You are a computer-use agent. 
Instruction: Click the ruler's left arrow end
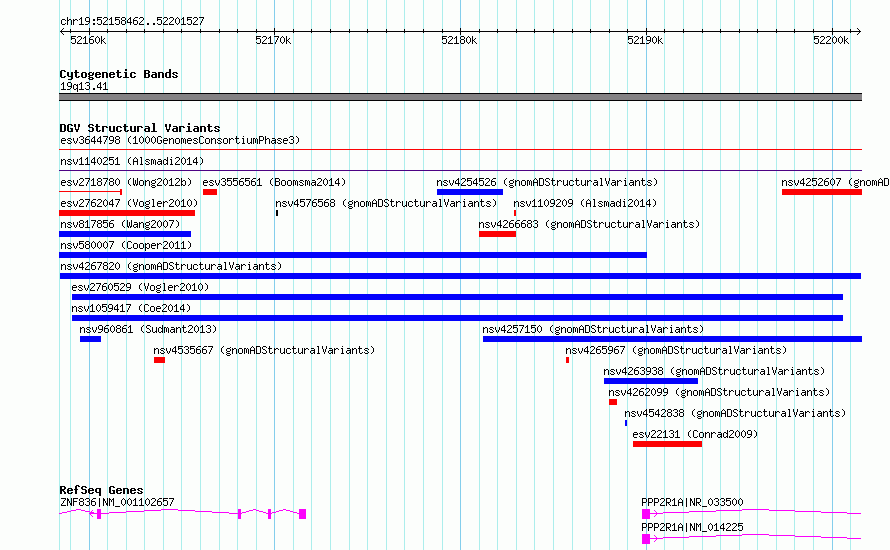tap(62, 31)
